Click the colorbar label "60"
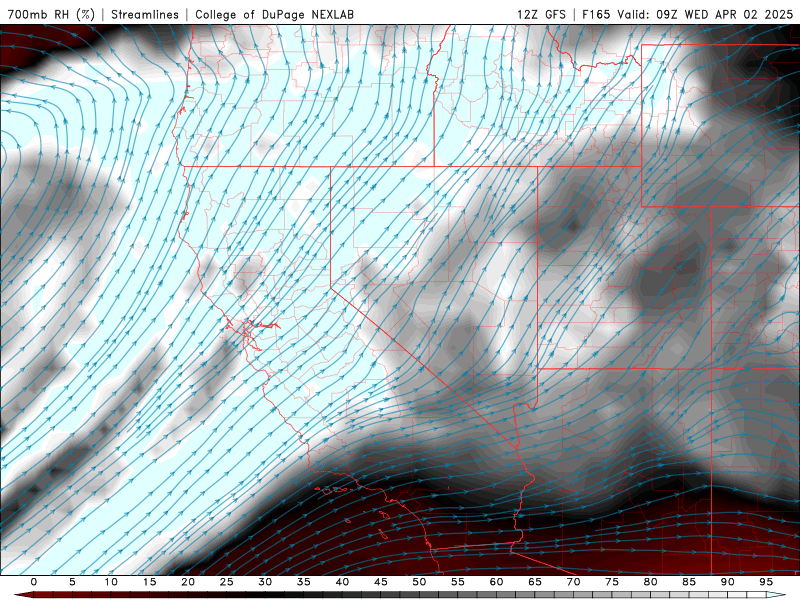This screenshot has width=800, height=600. (496, 582)
